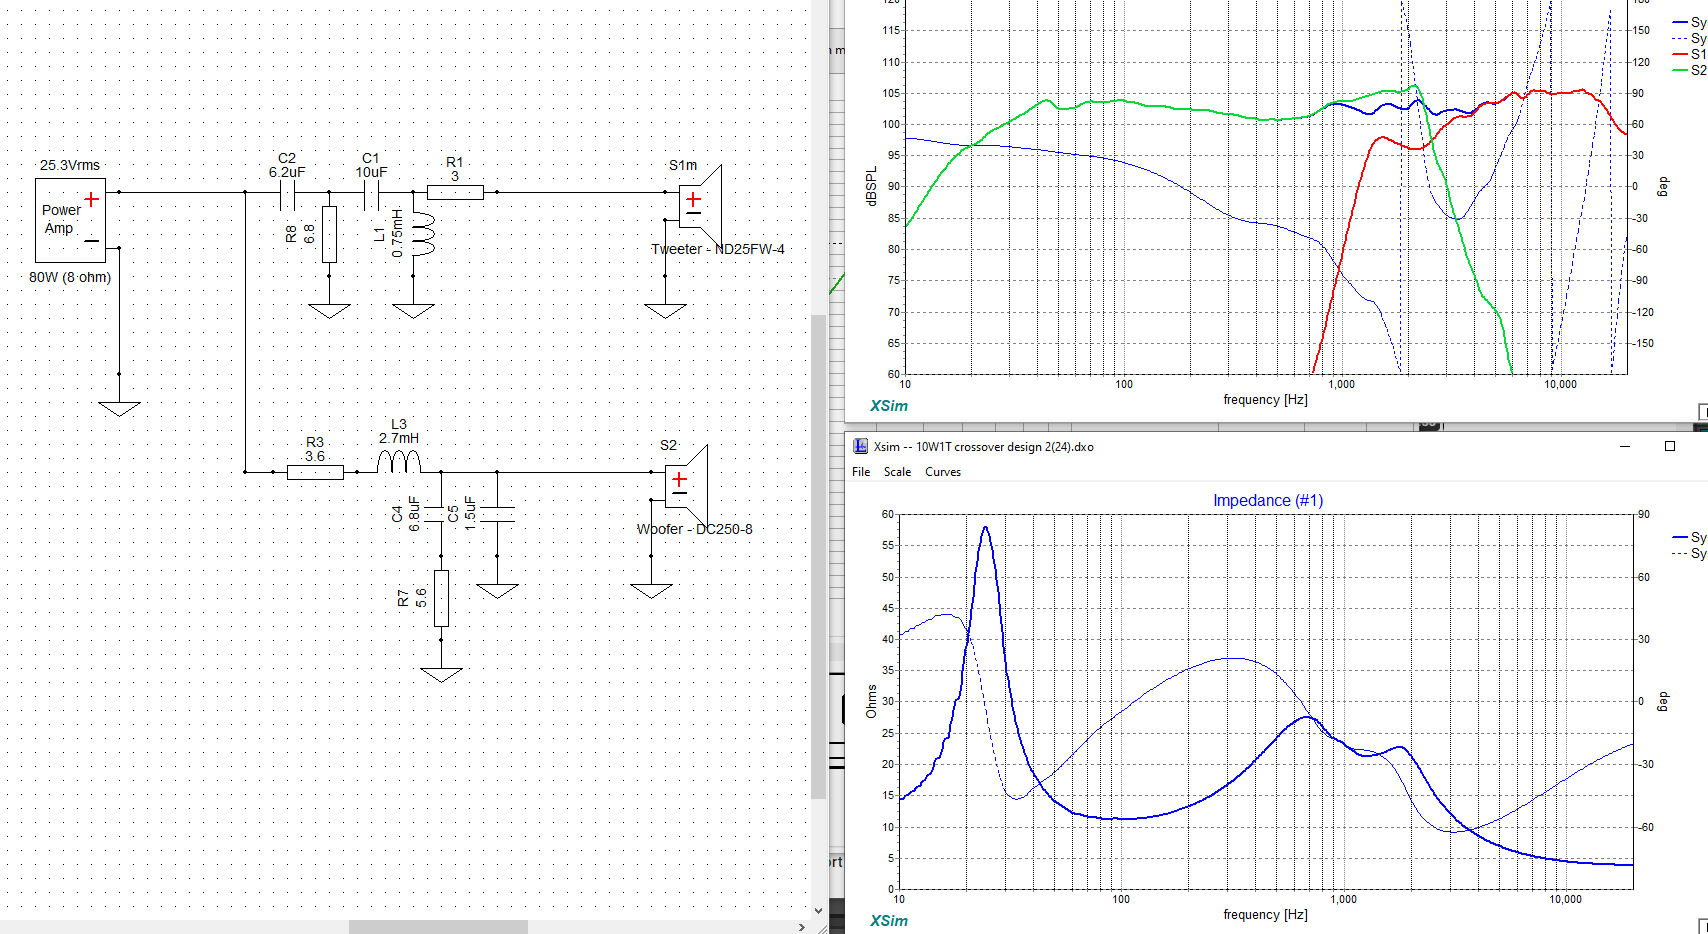Viewport: 1708px width, 934px height.
Task: Open the File menu in impedance window
Action: (861, 472)
